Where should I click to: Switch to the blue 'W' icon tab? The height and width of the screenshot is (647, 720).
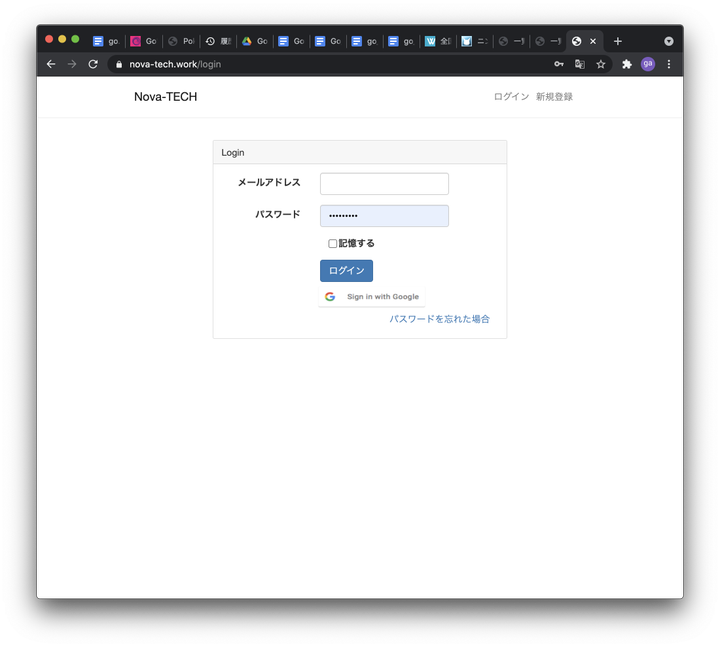438,41
